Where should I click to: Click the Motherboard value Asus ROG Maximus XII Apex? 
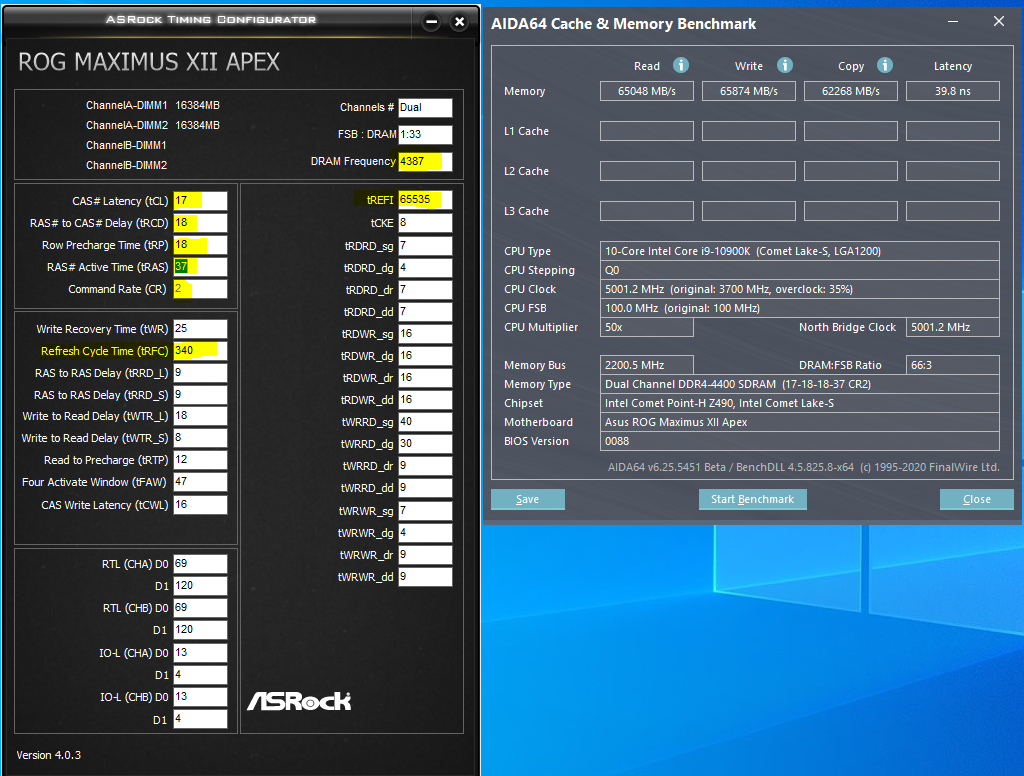click(x=799, y=422)
